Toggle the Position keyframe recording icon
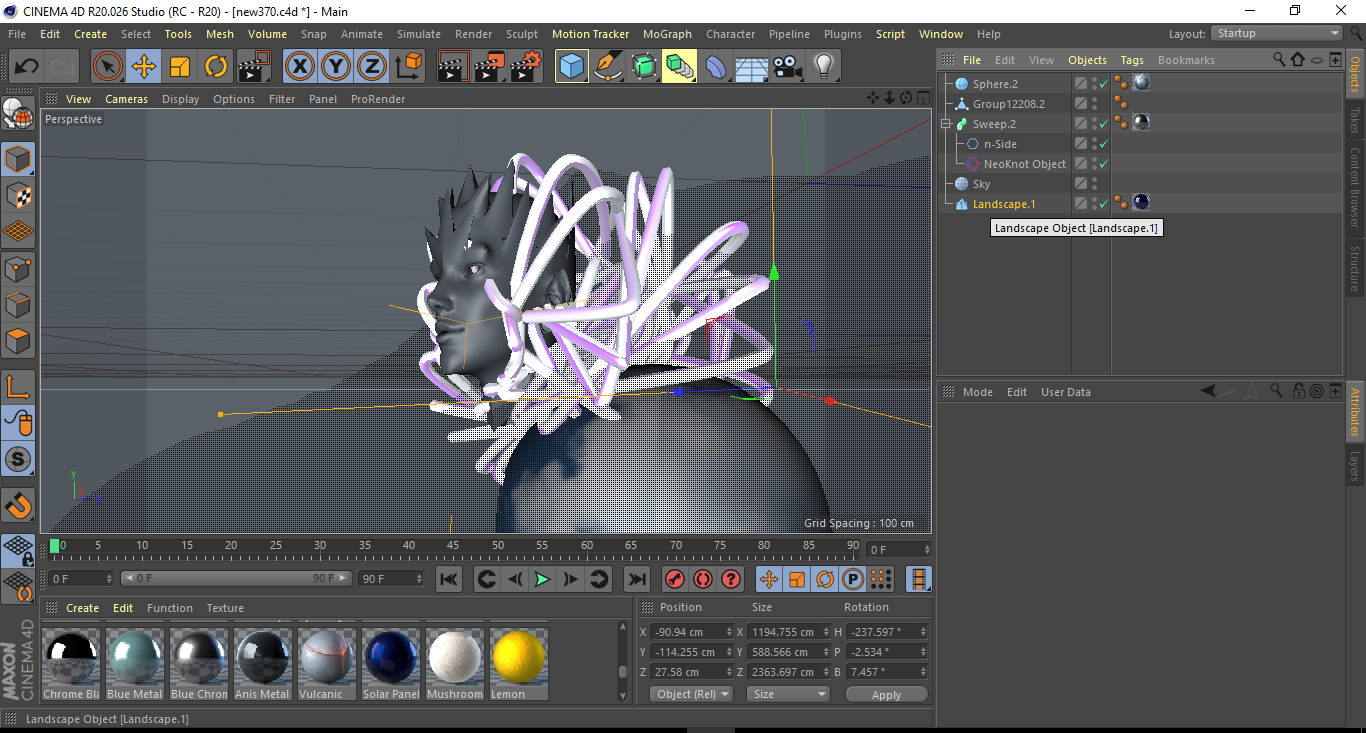Viewport: 1366px width, 733px height. coord(769,579)
